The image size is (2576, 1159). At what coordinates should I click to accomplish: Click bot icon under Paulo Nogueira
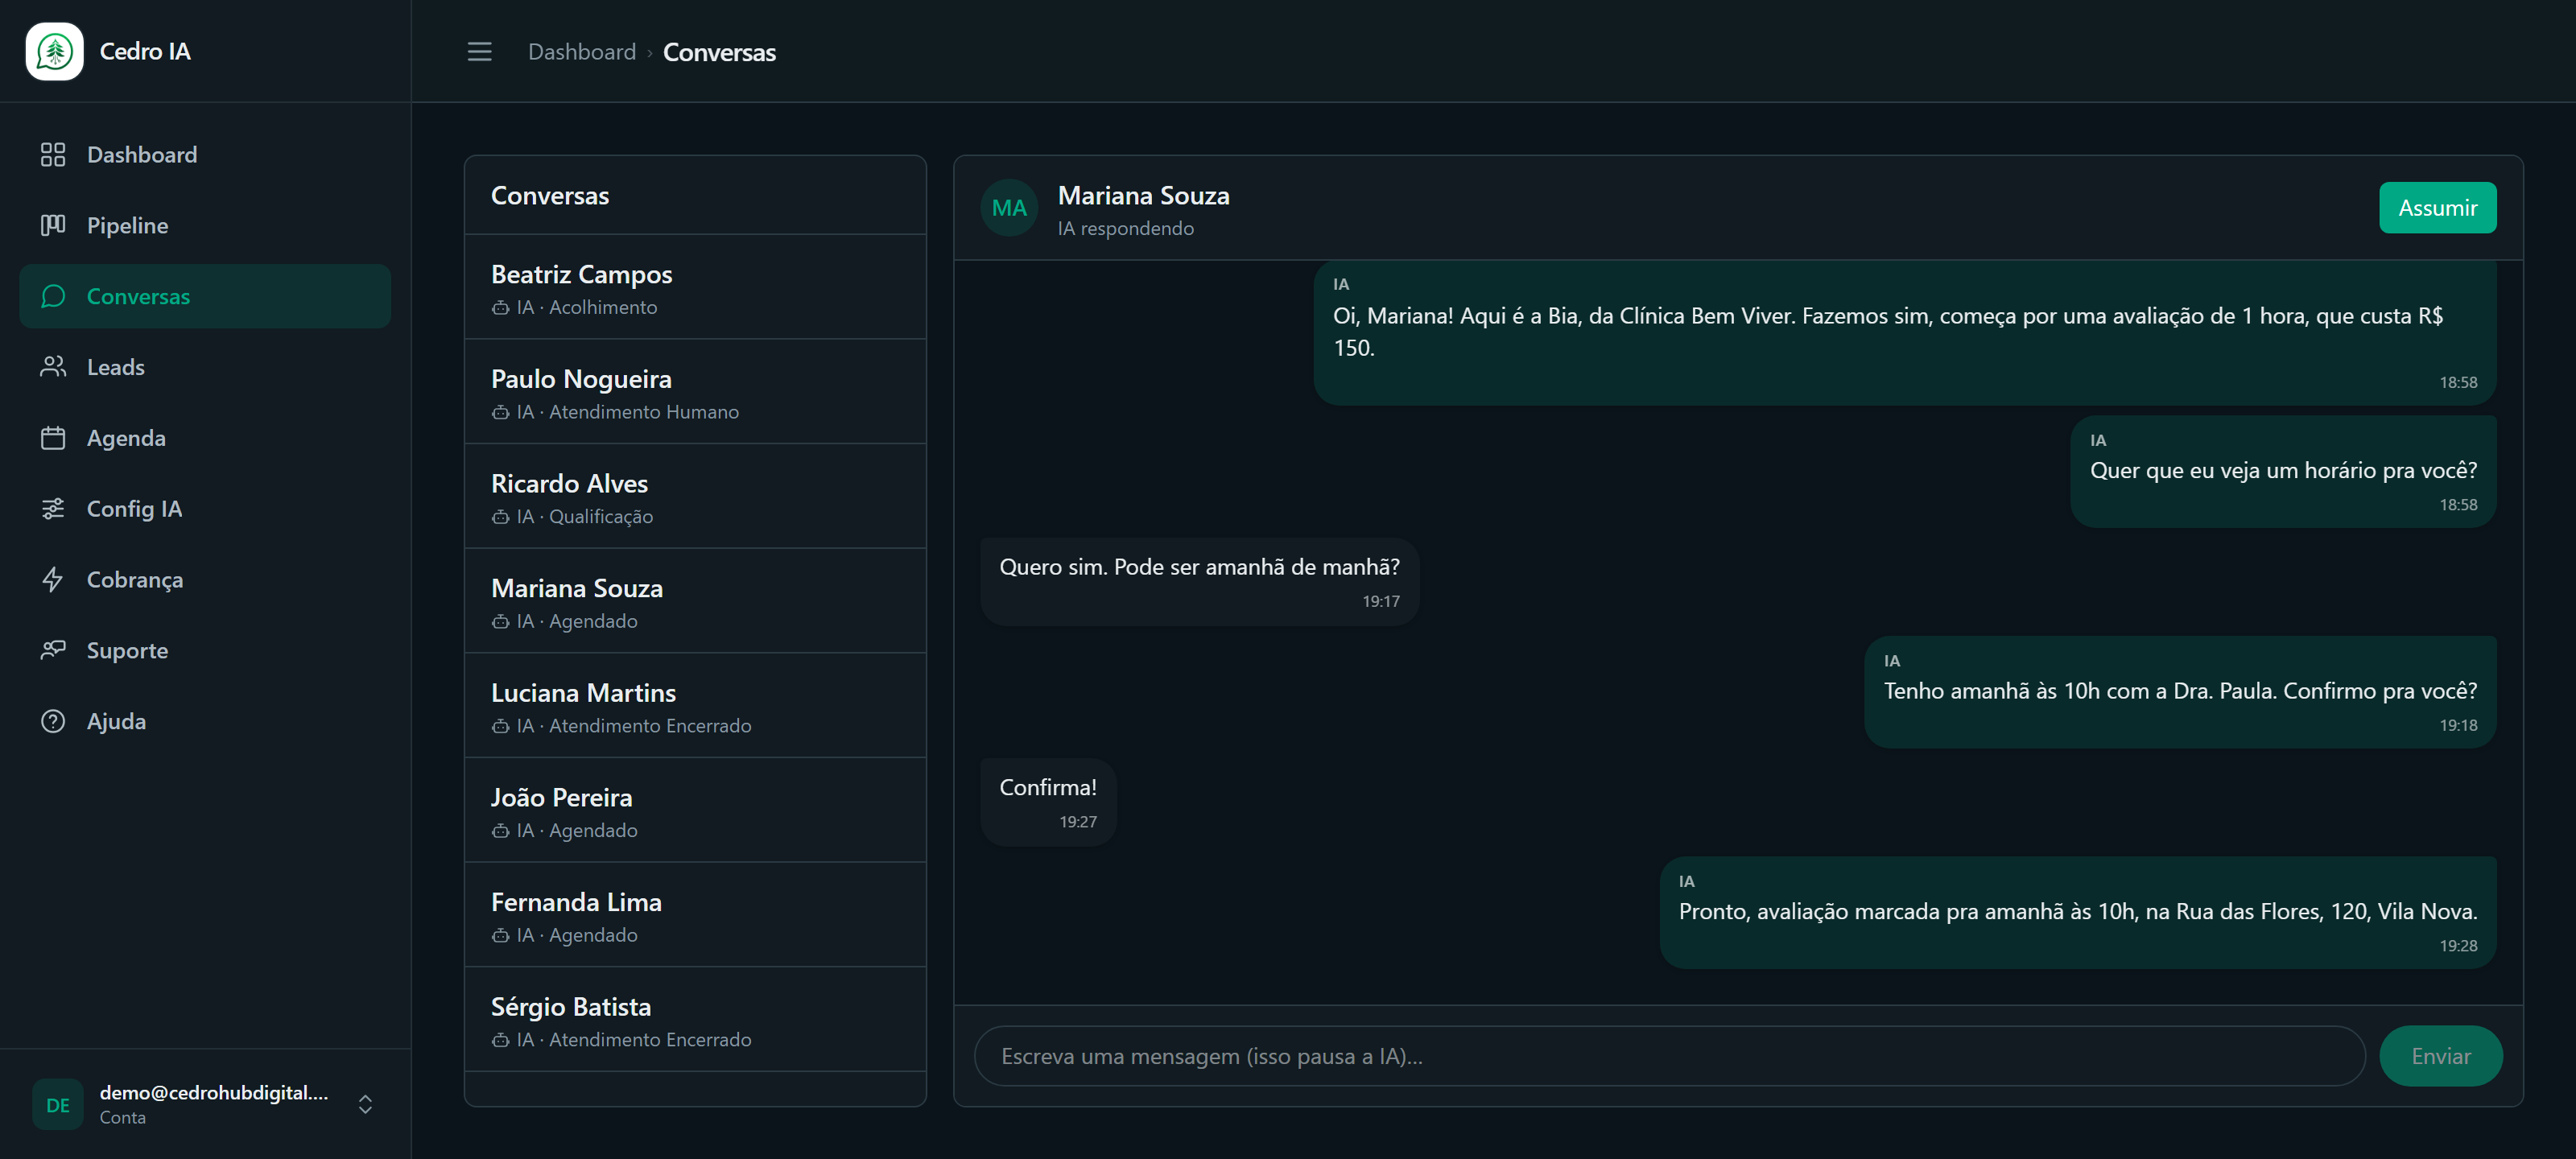[500, 412]
